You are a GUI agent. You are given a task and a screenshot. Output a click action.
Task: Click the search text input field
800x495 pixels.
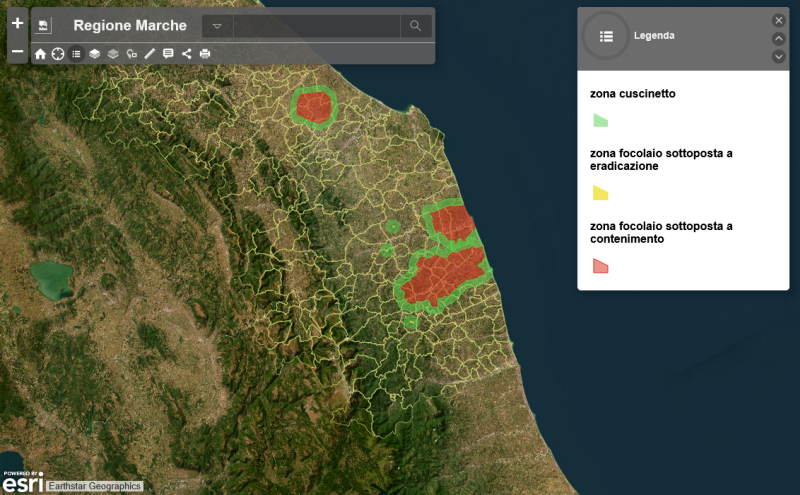click(316, 26)
